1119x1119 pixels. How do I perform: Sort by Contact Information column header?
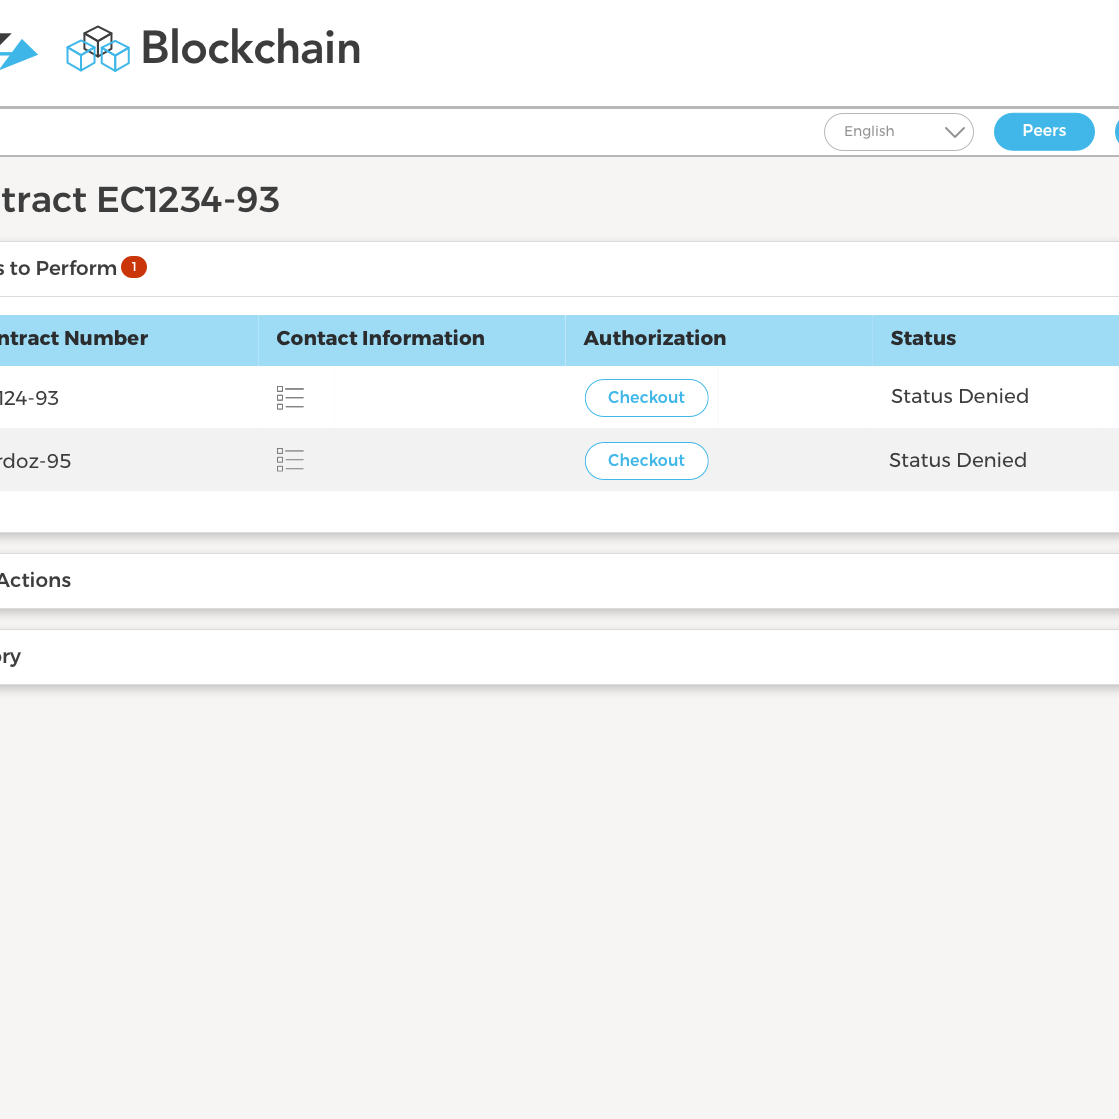pyautogui.click(x=380, y=338)
